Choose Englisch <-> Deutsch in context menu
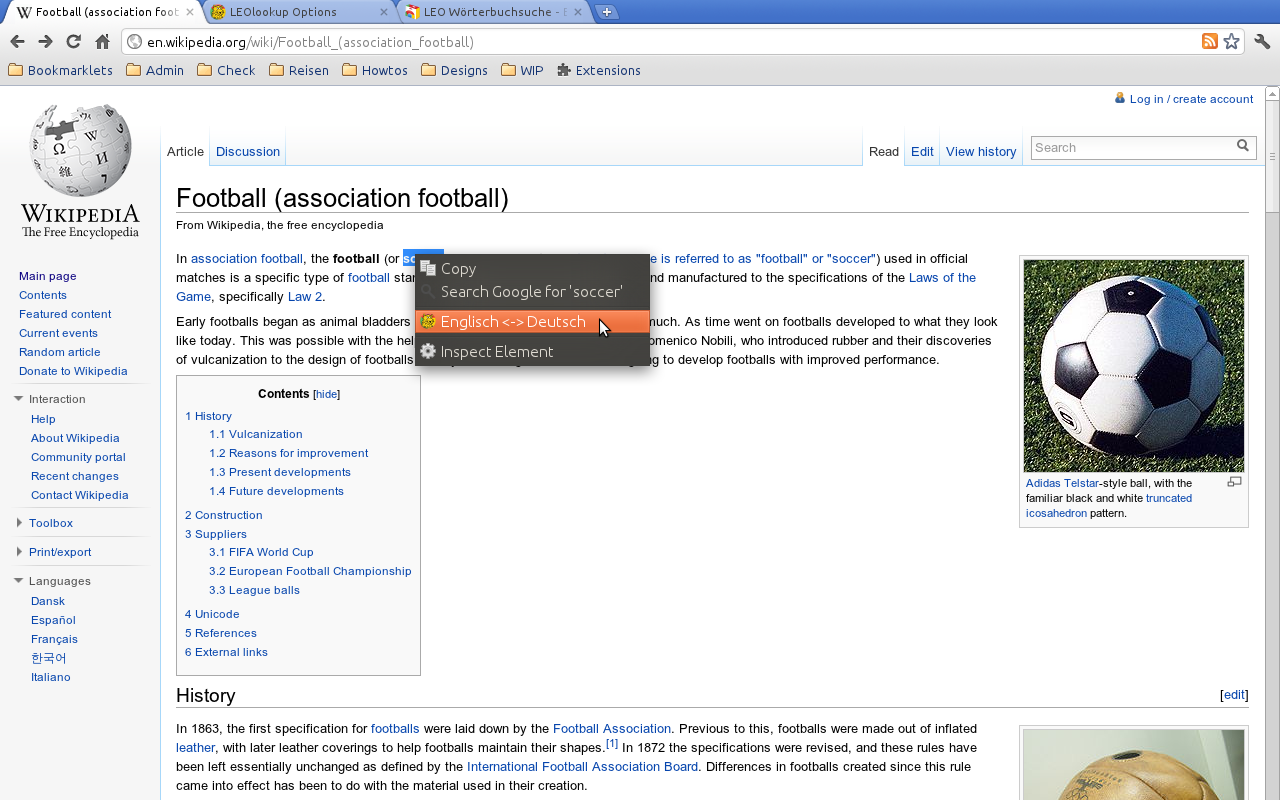The height and width of the screenshot is (800, 1280). (x=513, y=322)
